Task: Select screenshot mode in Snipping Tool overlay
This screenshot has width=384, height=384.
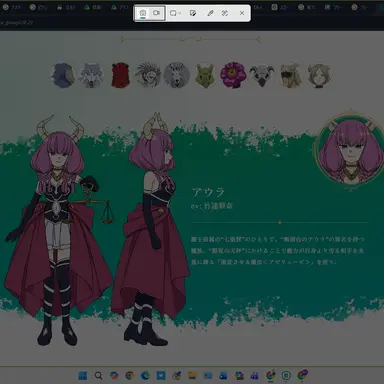Action: pyautogui.click(x=143, y=13)
